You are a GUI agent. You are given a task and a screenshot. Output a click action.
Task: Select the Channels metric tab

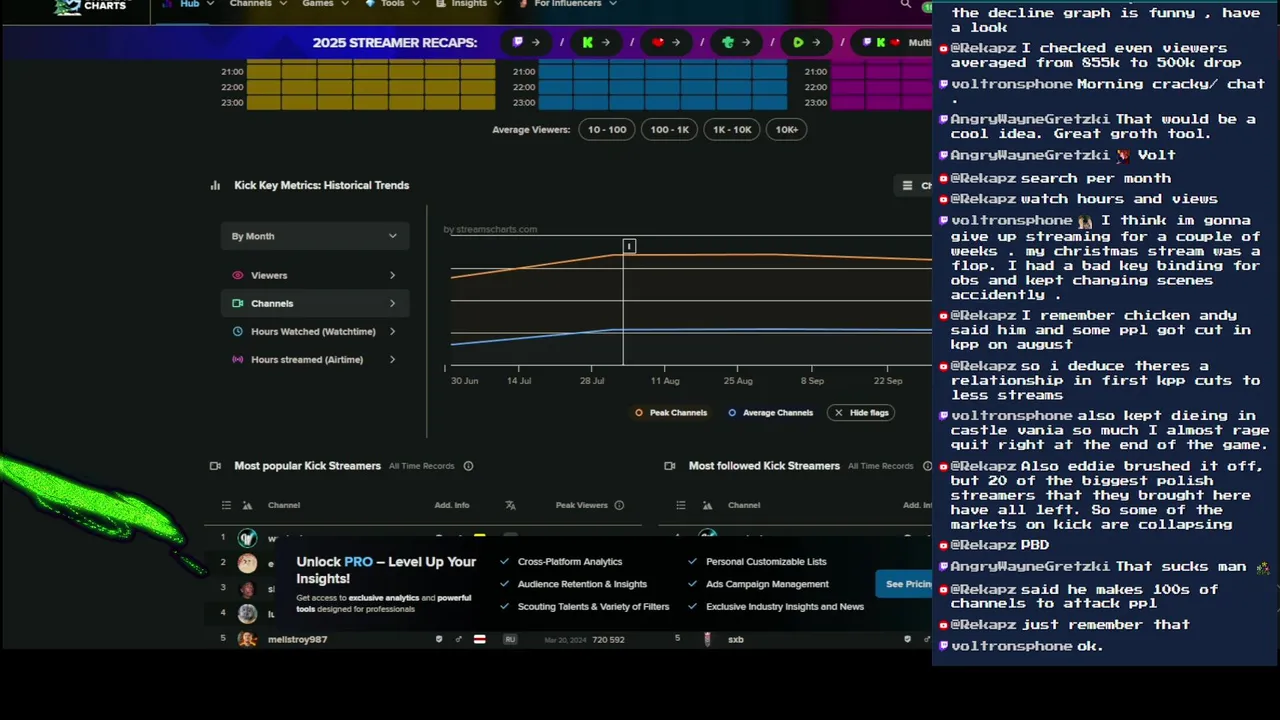[x=314, y=303]
